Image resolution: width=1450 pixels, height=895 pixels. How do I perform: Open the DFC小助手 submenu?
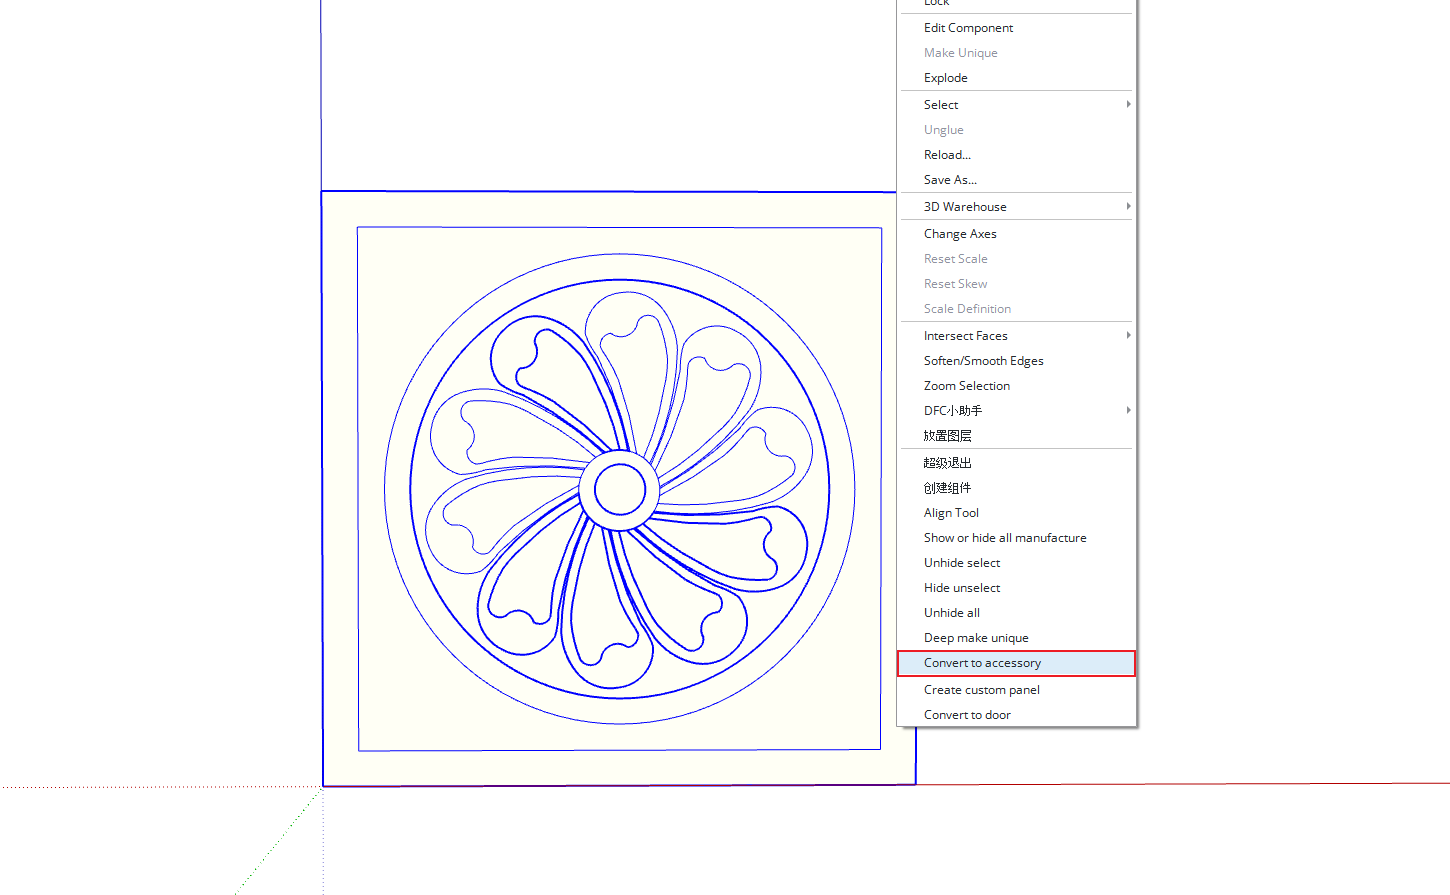tap(953, 411)
